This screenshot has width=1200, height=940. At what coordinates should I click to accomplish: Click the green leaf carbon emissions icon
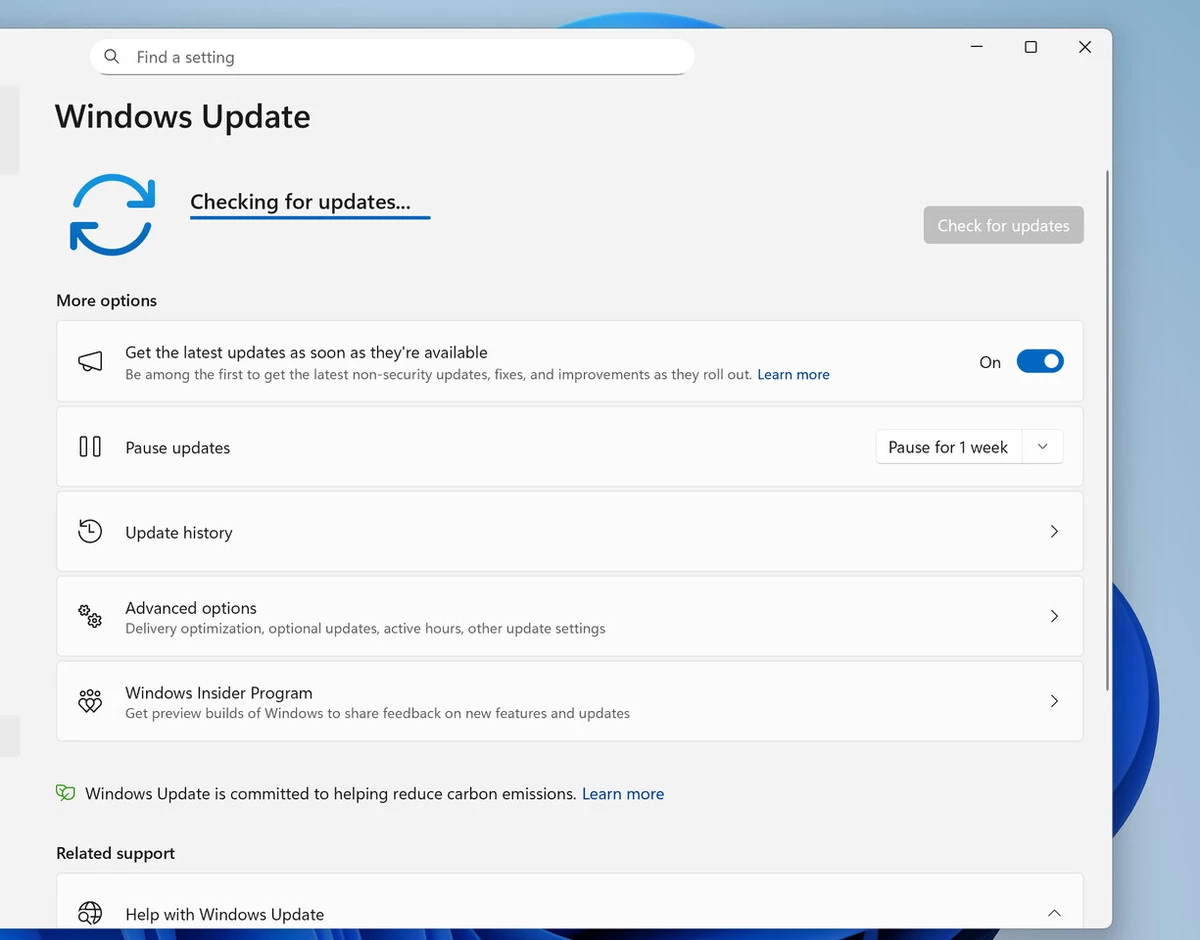click(x=66, y=794)
